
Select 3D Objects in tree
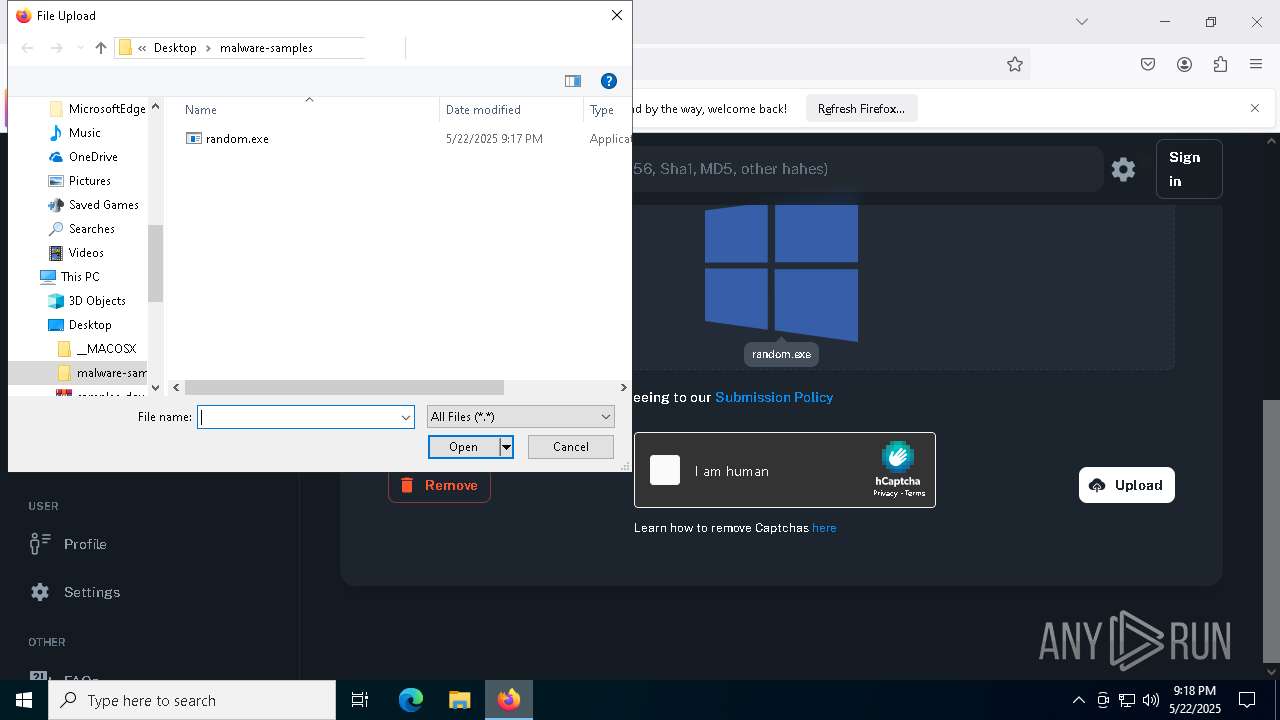click(97, 301)
